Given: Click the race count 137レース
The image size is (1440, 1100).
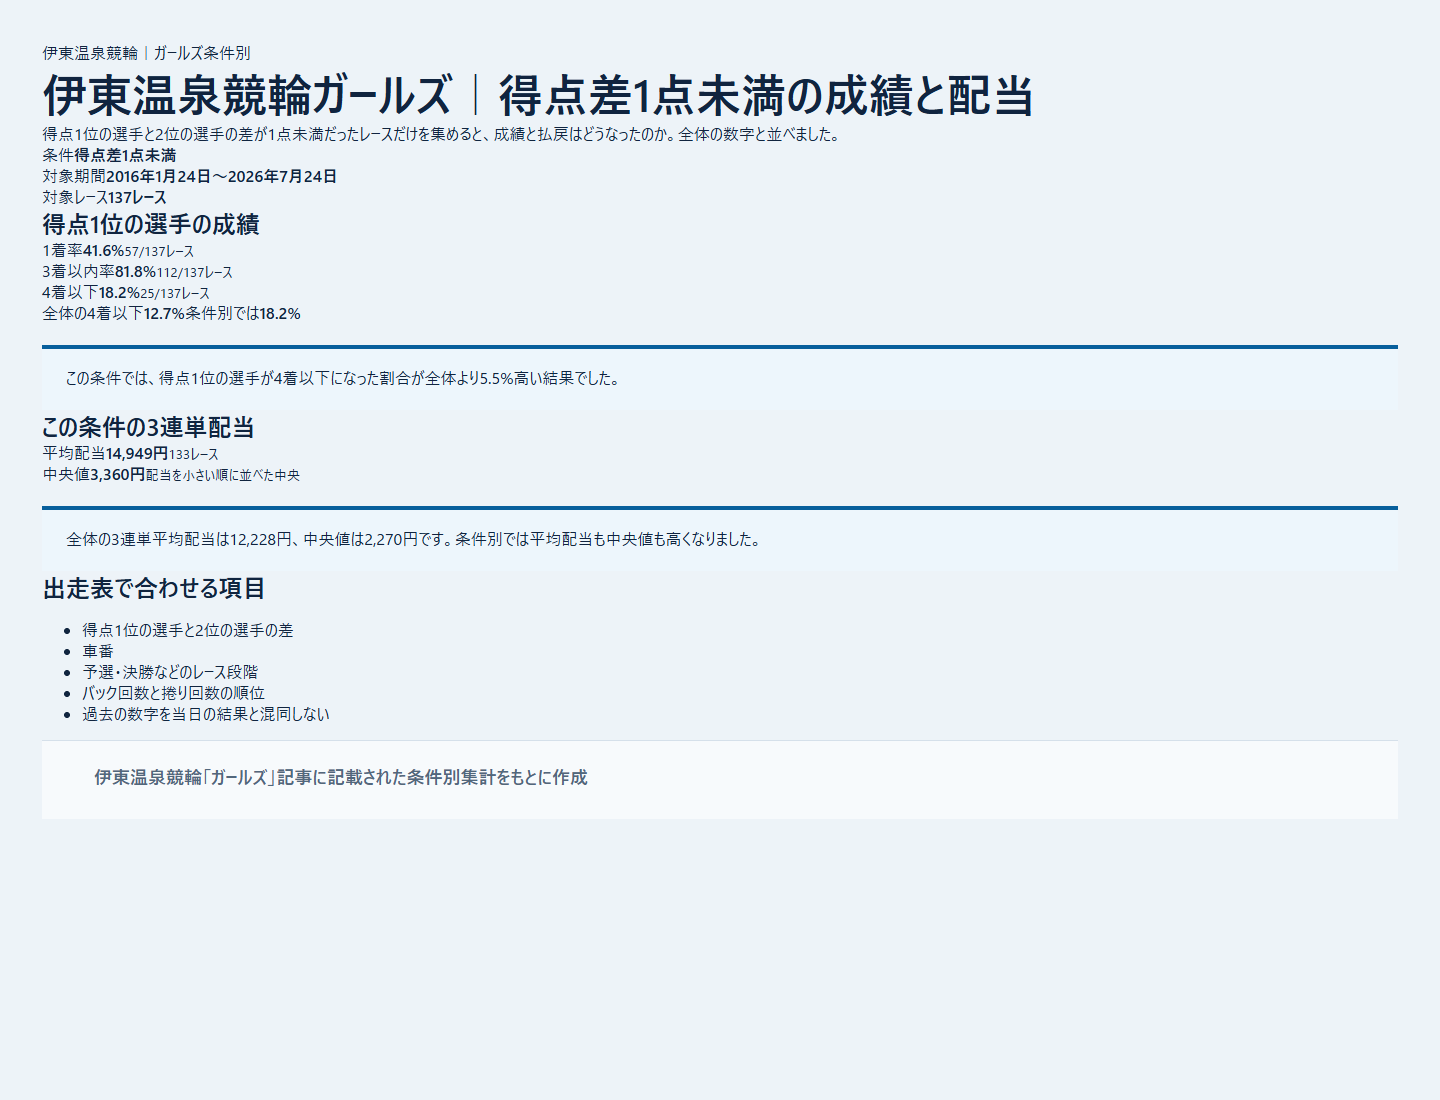Looking at the screenshot, I should (137, 197).
